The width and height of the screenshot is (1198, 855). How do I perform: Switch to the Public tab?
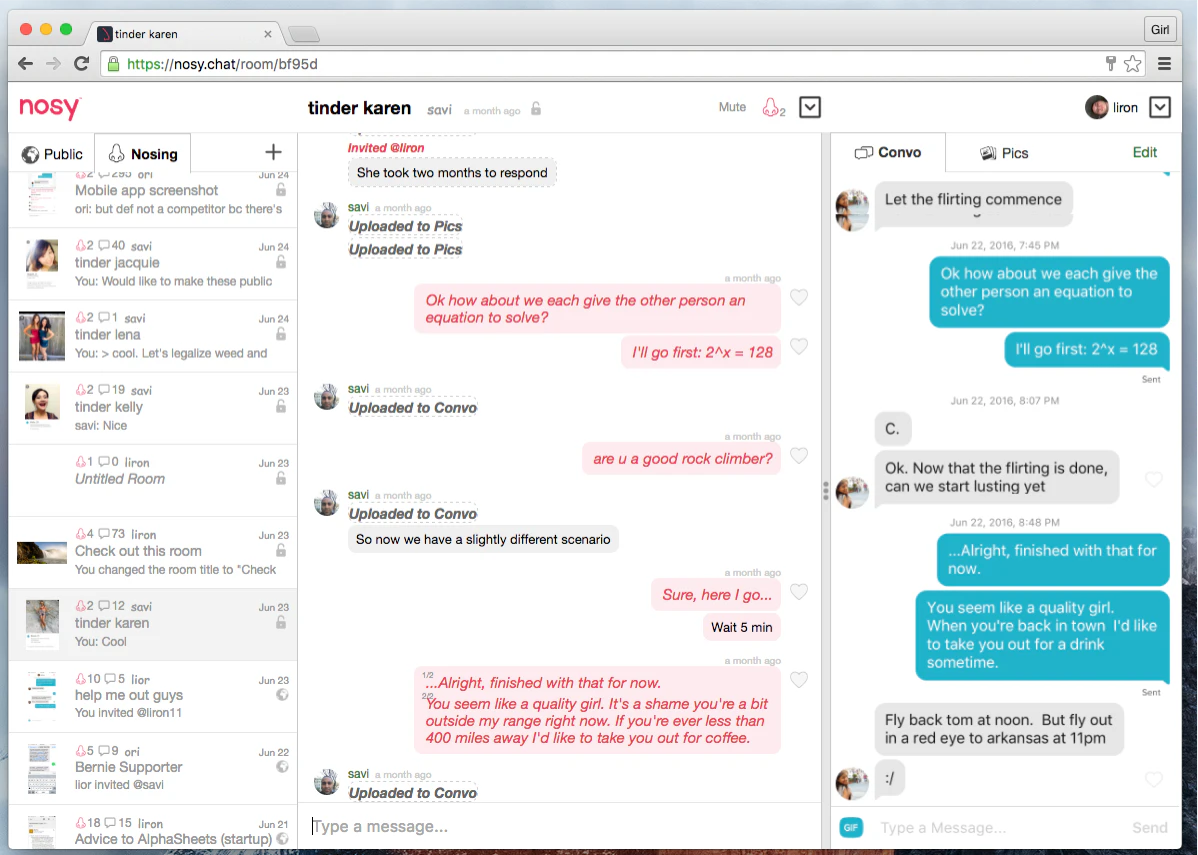52,154
